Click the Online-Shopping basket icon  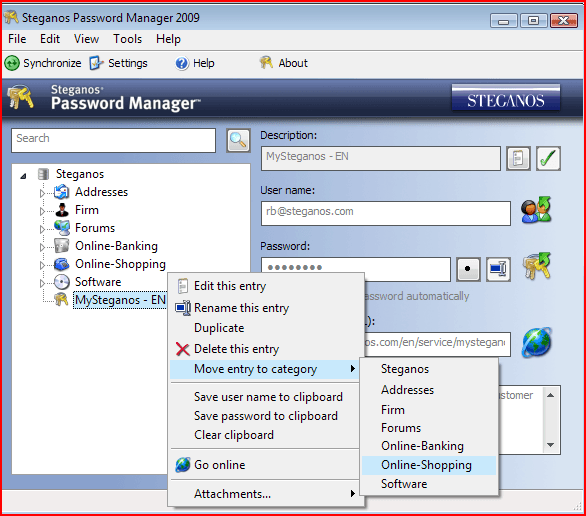(x=62, y=264)
